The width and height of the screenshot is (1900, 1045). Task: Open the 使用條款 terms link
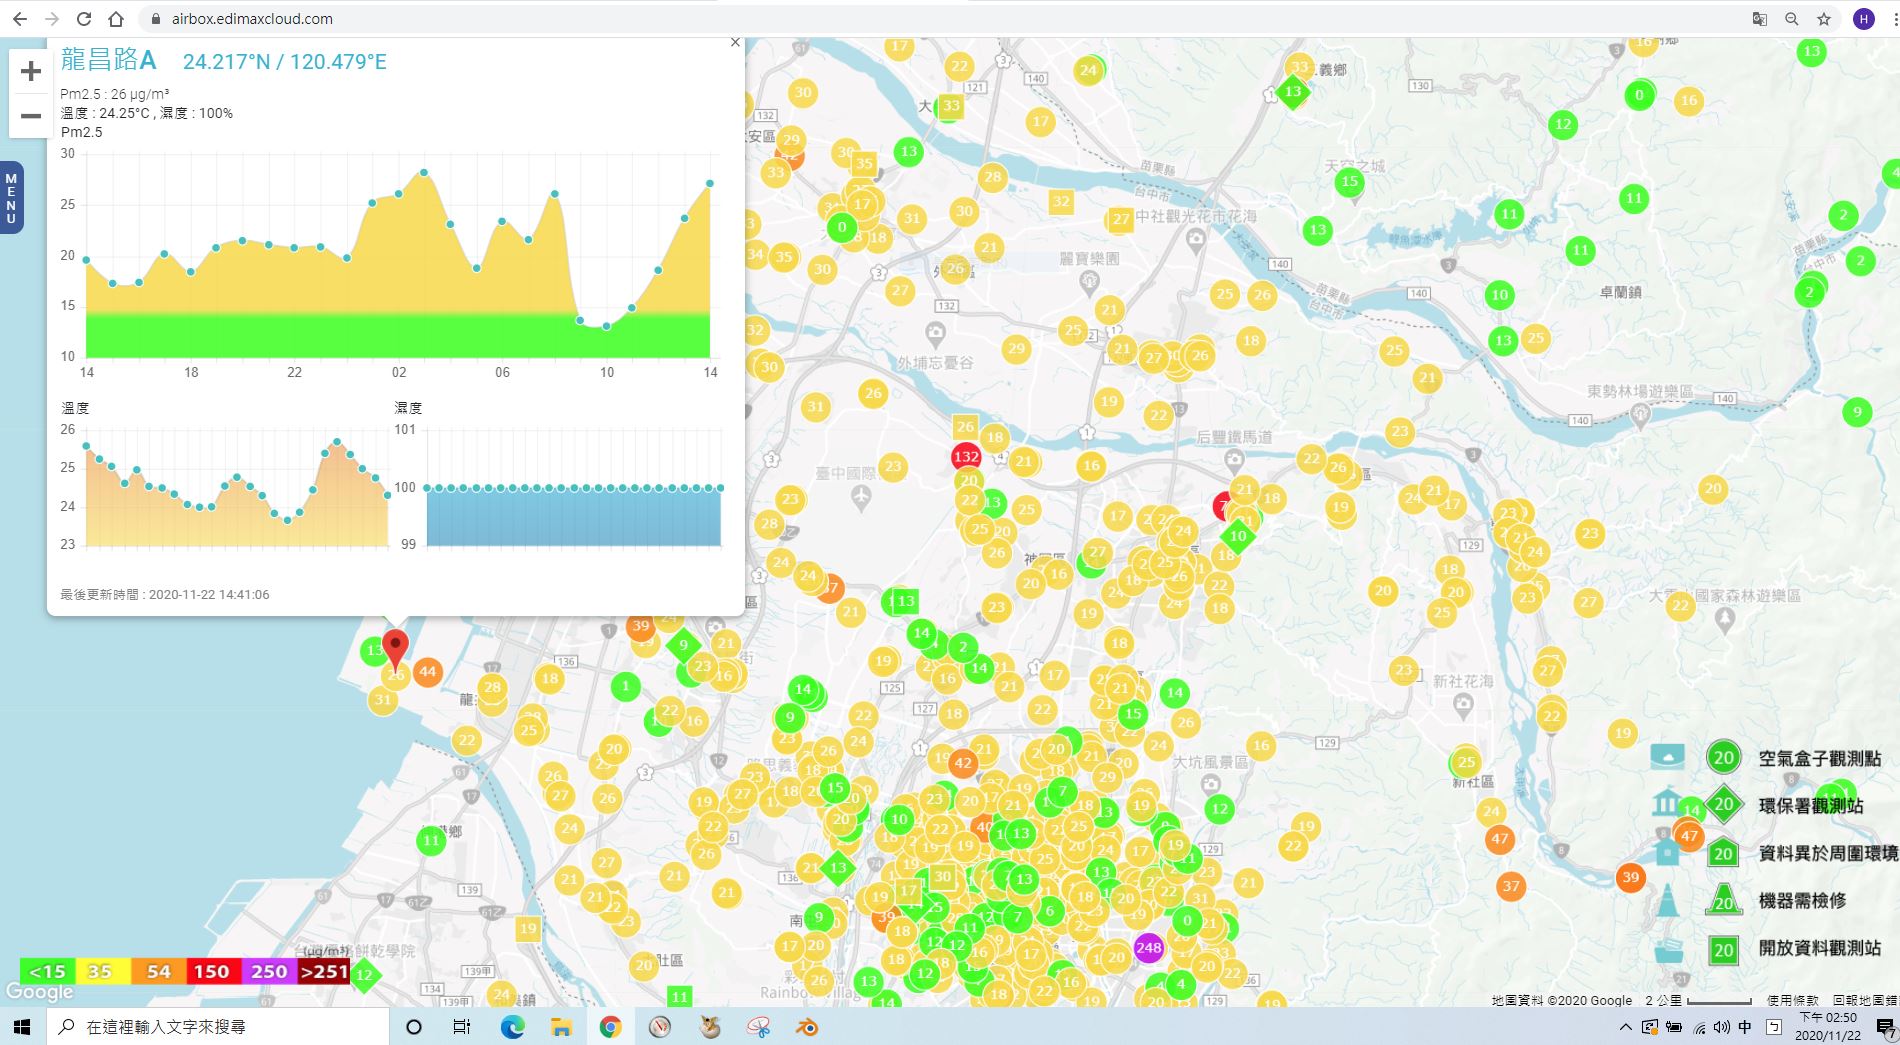(x=1793, y=1000)
